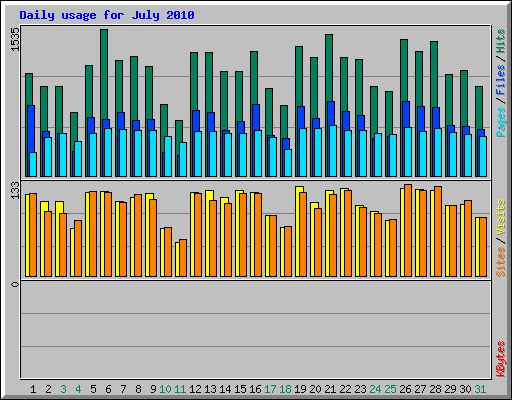
Task: Click the orange Sites bar for day 11
Action: click(x=183, y=258)
